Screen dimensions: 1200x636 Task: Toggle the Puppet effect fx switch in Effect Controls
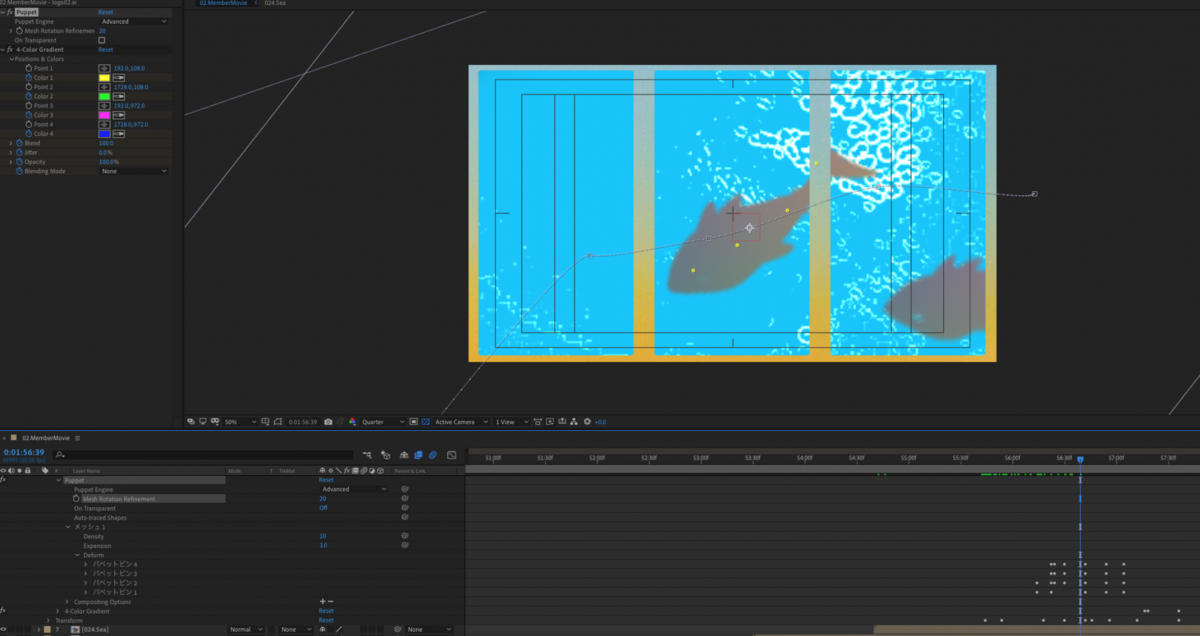pyautogui.click(x=9, y=12)
